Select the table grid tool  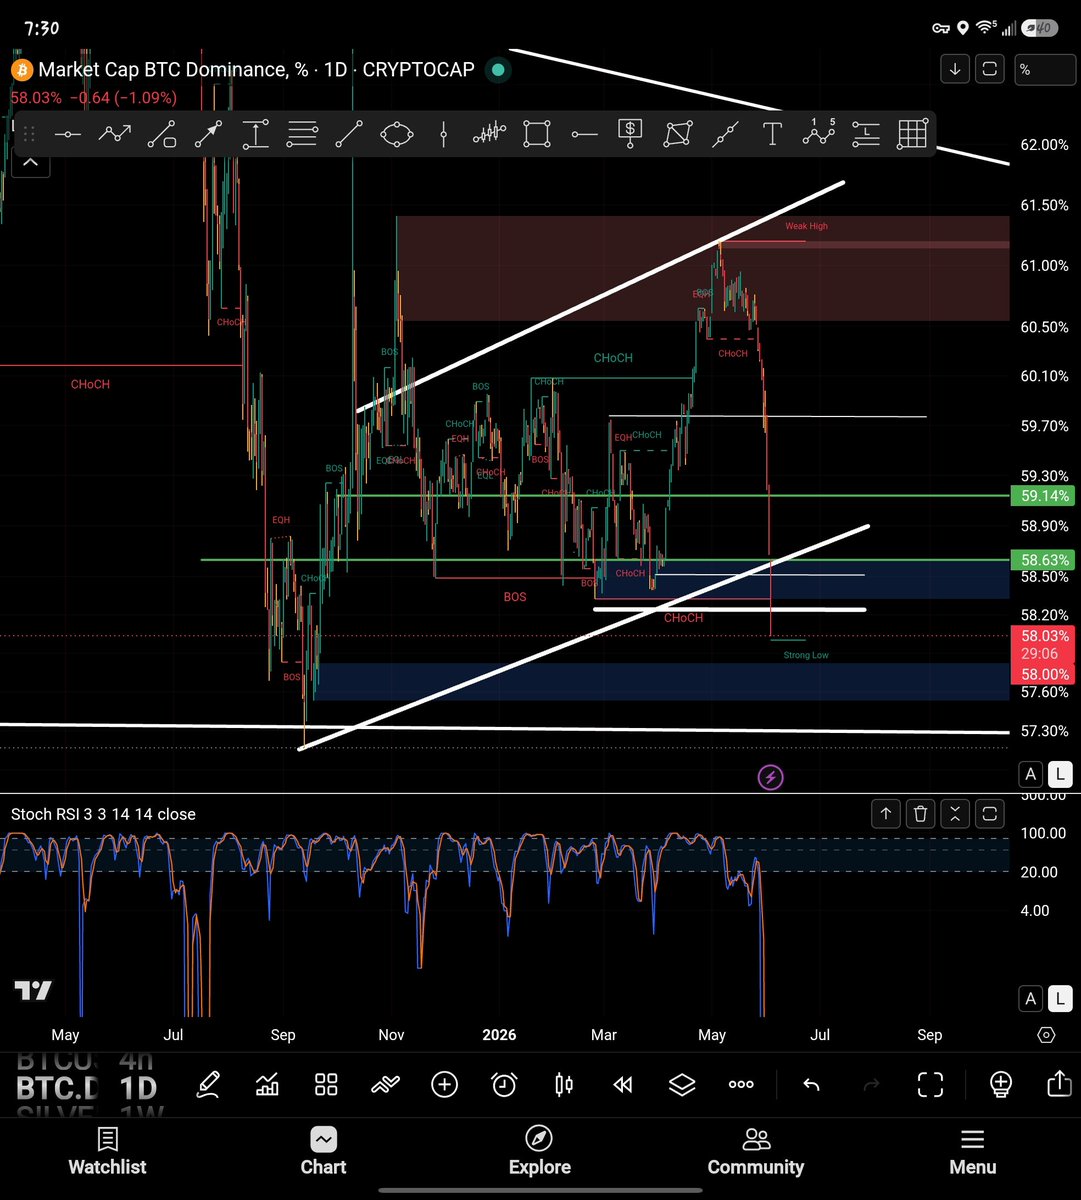(911, 134)
